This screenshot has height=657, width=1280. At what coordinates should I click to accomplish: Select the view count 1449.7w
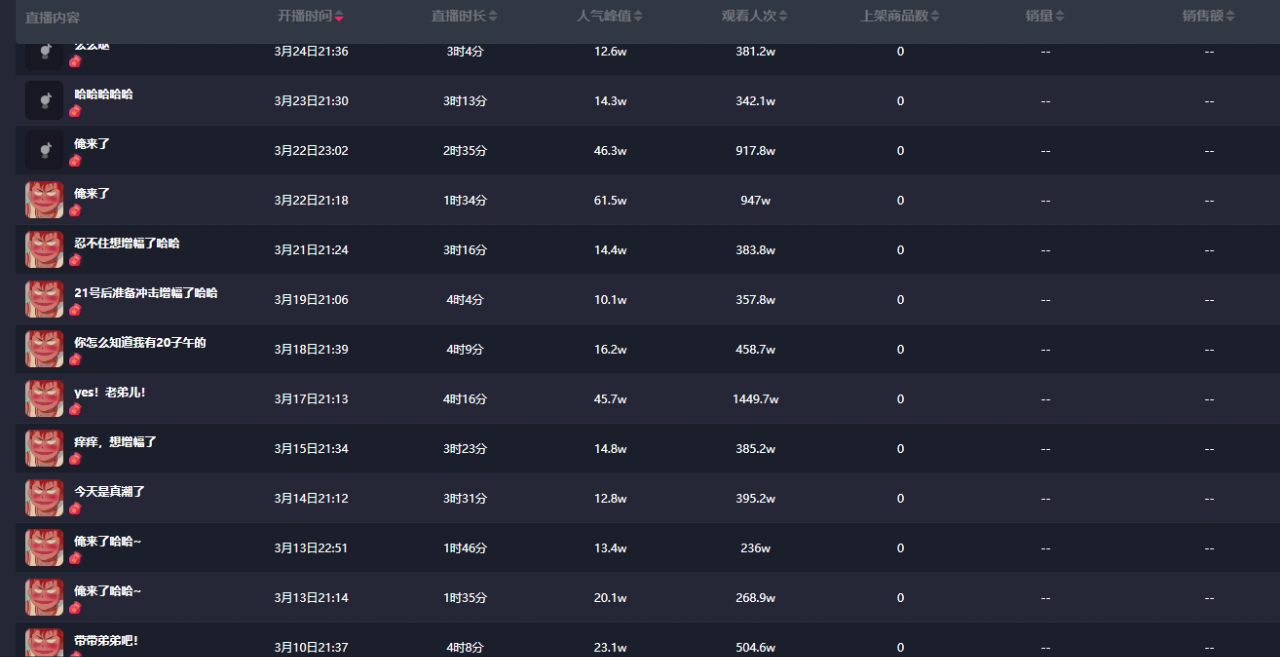point(755,399)
